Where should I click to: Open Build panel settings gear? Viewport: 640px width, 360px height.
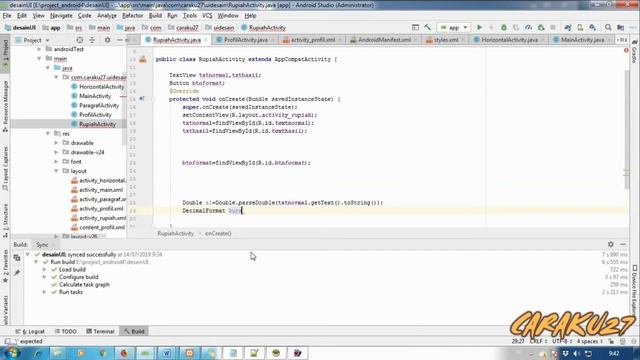coord(611,244)
